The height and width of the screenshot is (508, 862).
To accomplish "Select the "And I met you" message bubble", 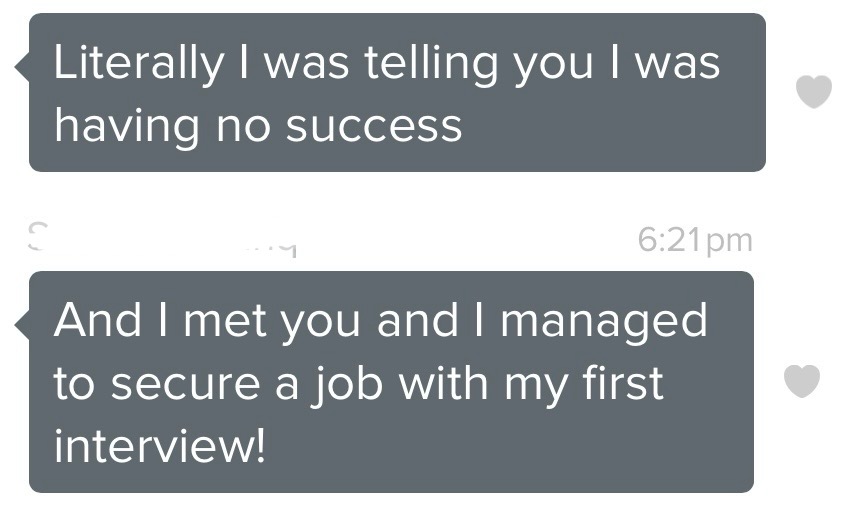I will (391, 382).
